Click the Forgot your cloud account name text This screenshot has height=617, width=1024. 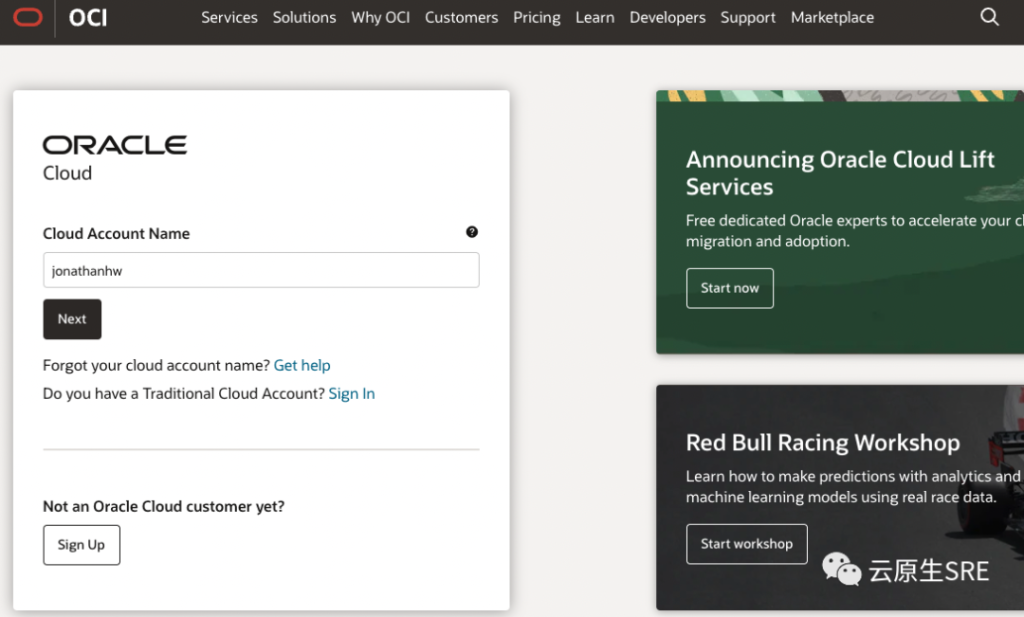coord(156,366)
